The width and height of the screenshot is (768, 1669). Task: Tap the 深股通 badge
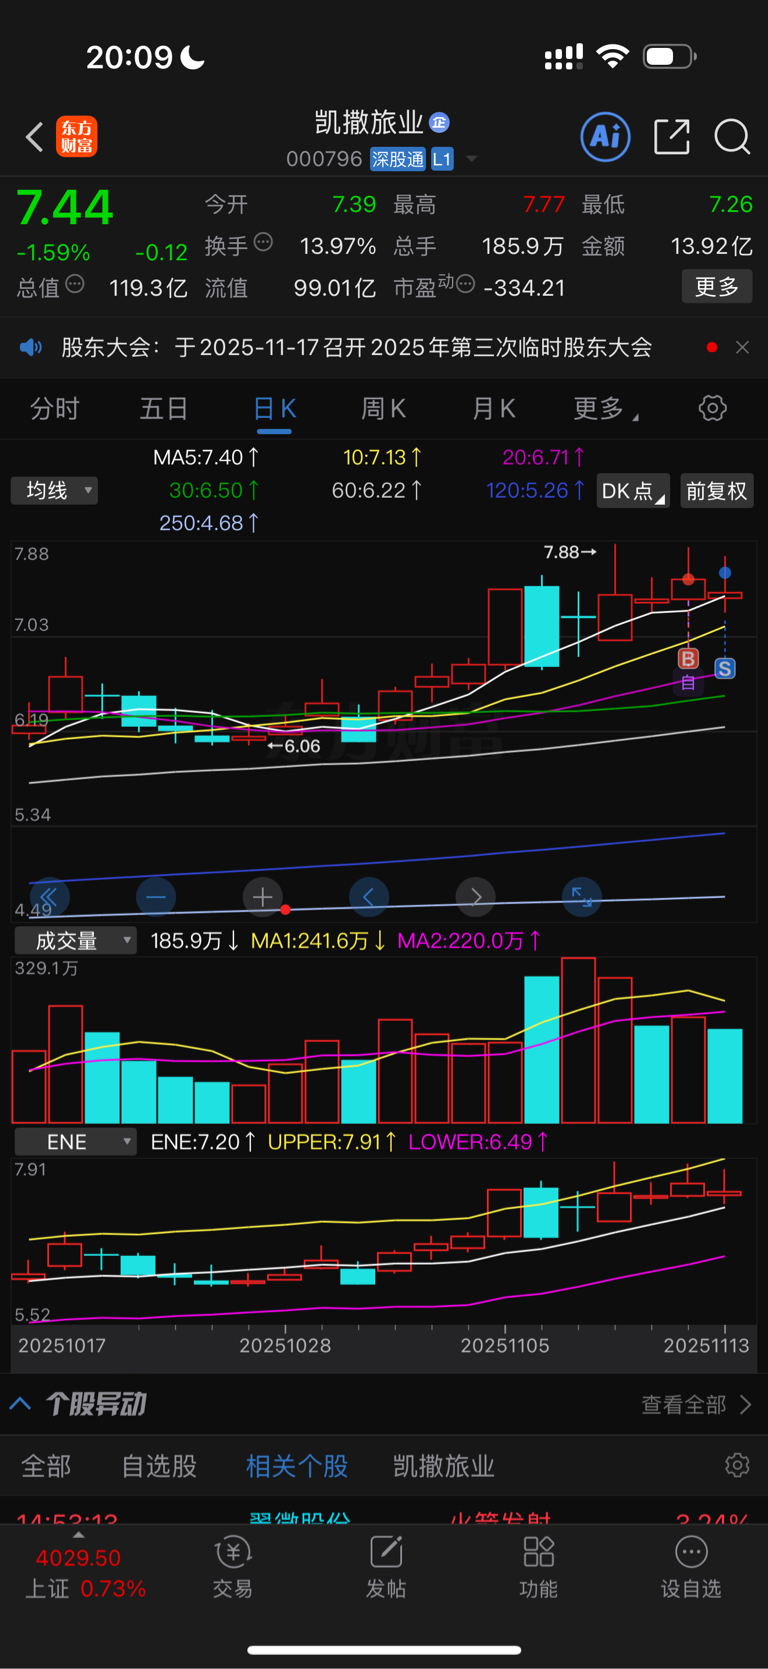pyautogui.click(x=397, y=159)
